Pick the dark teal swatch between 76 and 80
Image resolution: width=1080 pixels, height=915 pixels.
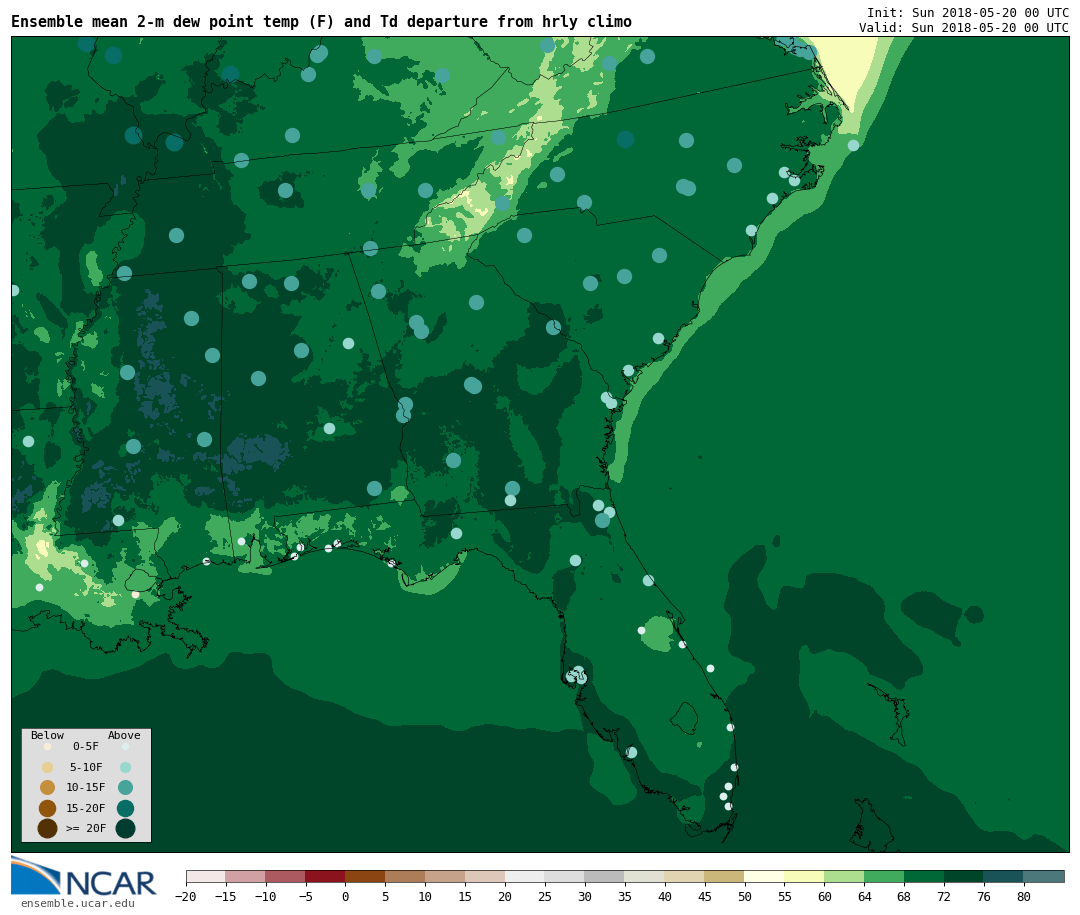point(1004,876)
